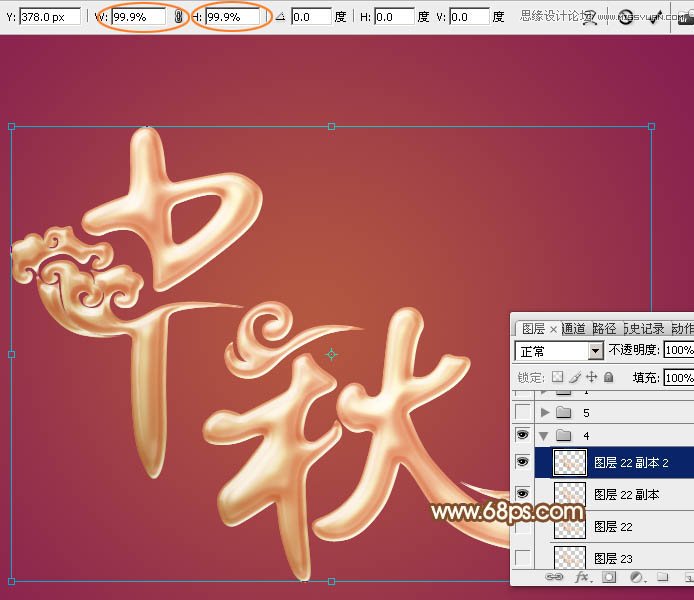Viewport: 694px width, 600px height.
Task: Open the fx layer style menu
Action: [582, 577]
